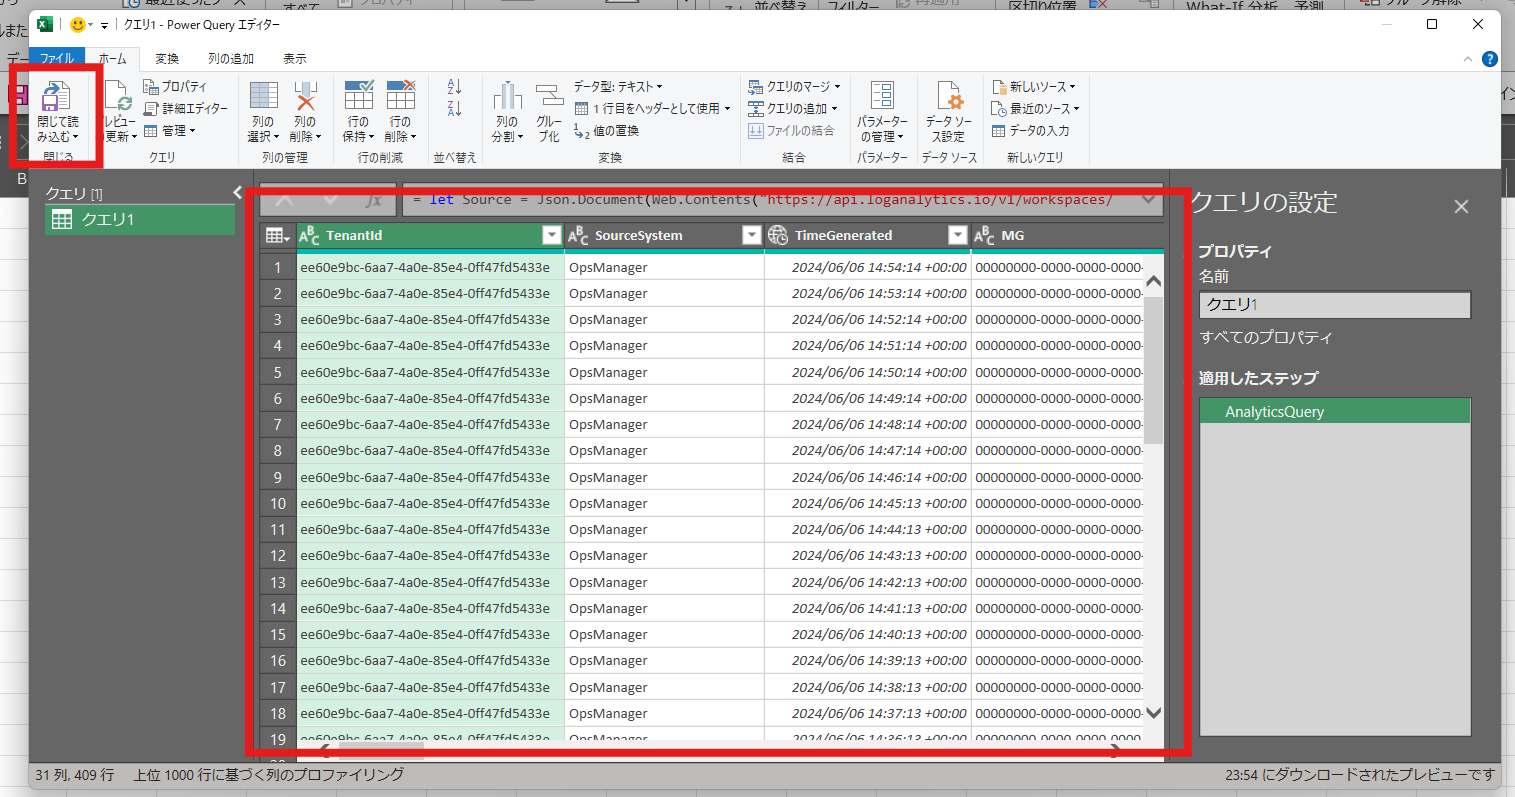Open the TenantId column filter dropdown
Image resolution: width=1515 pixels, height=797 pixels.
[551, 235]
